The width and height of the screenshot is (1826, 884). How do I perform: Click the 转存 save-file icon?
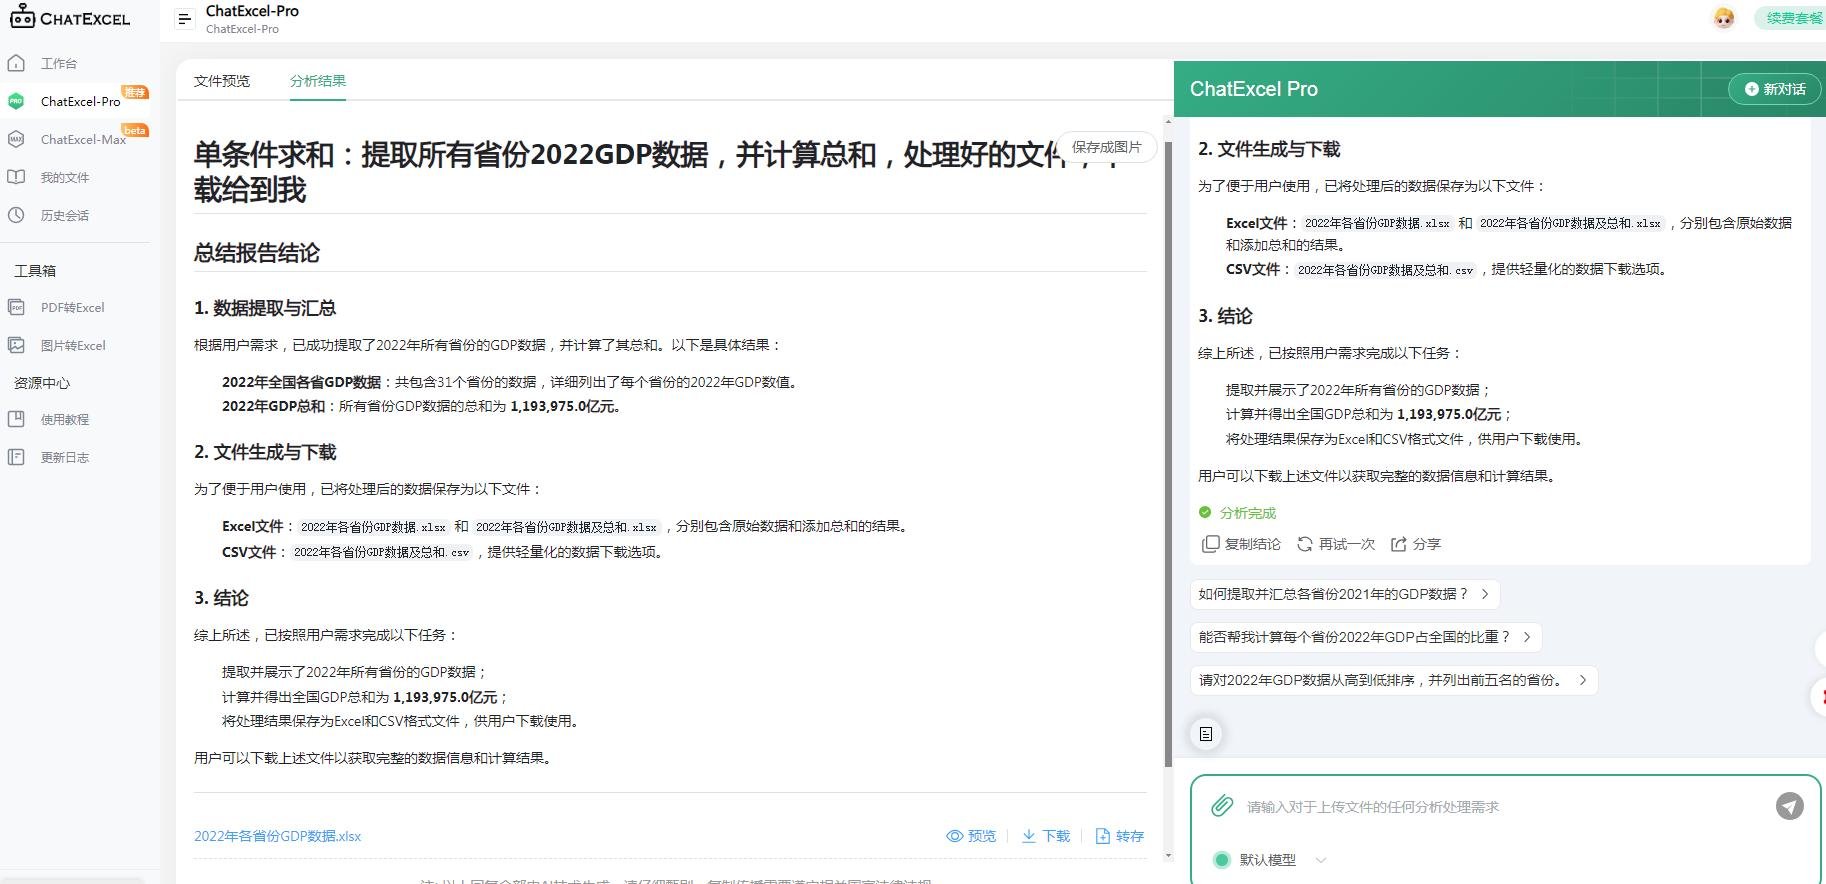(x=1103, y=836)
